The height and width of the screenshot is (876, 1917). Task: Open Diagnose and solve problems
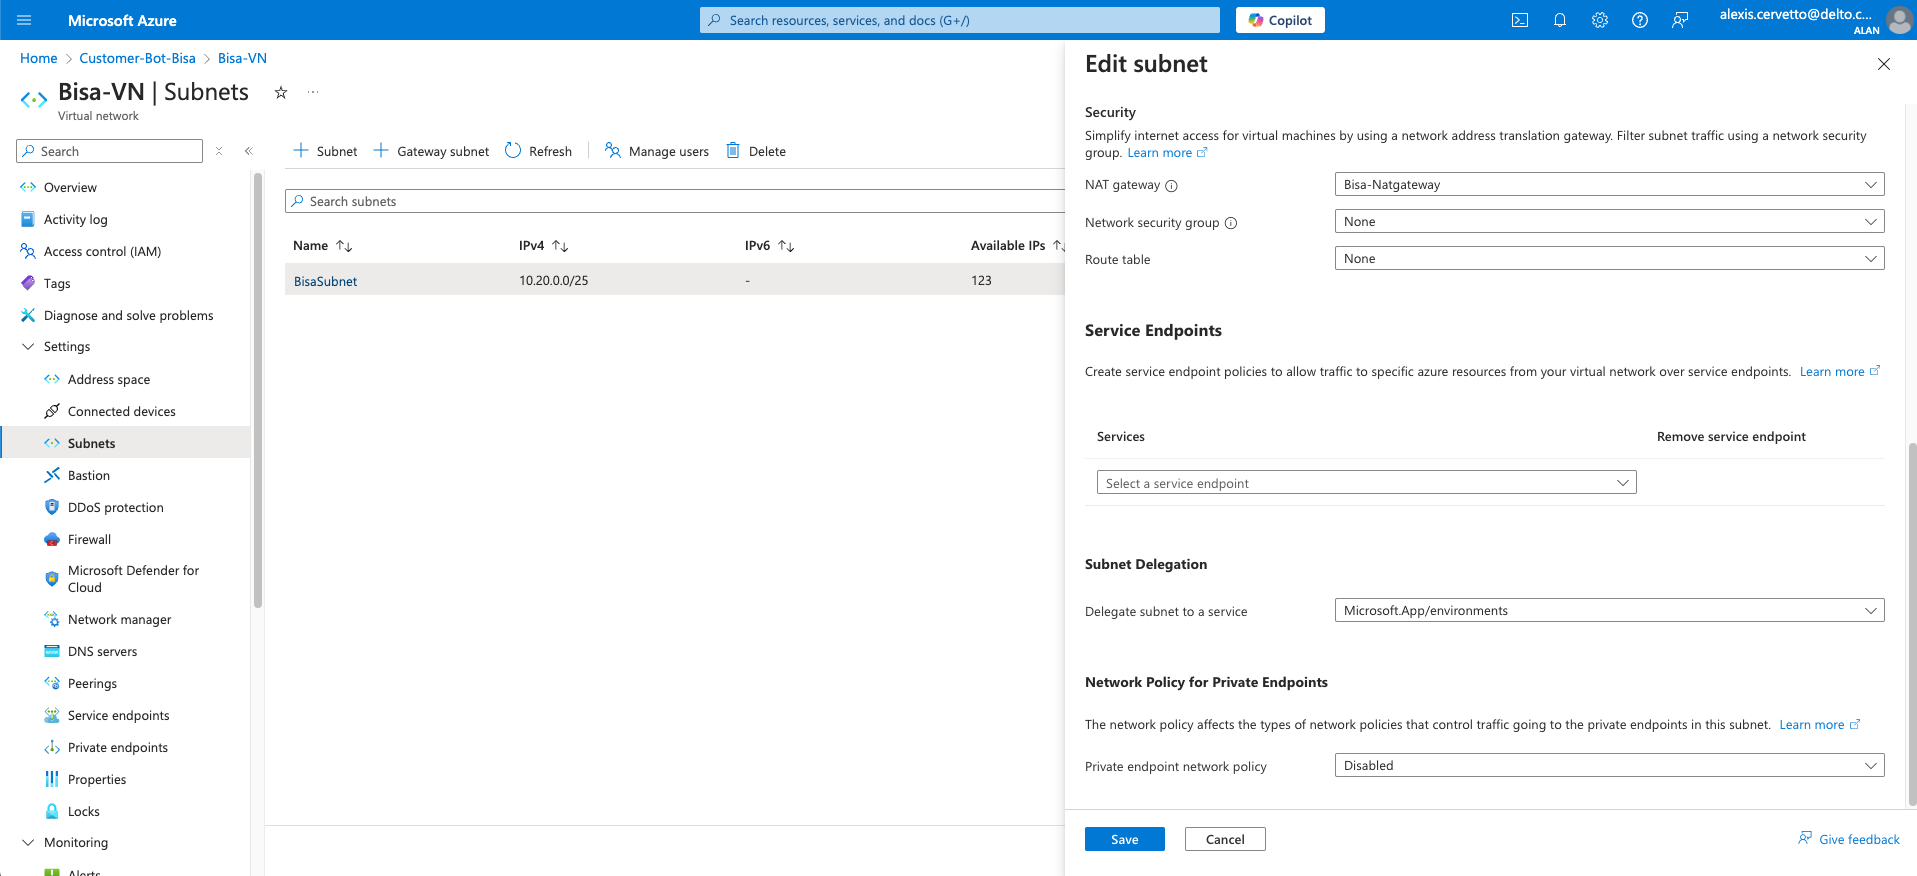(x=128, y=315)
